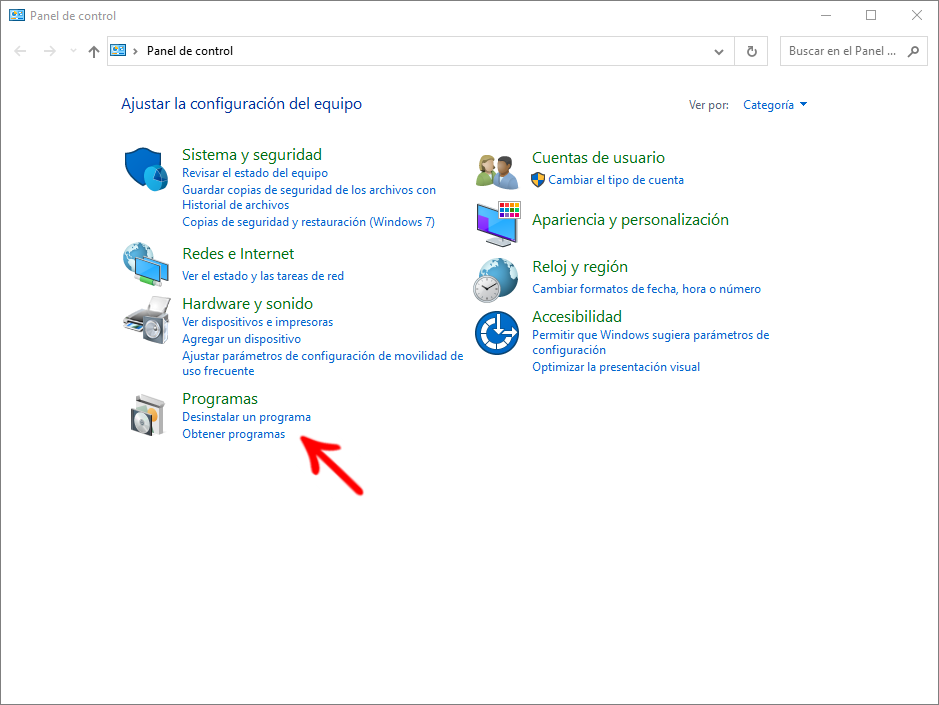Click Cambiar formatos de fecha, hora o número
Screen dimensions: 939x705
pos(647,289)
